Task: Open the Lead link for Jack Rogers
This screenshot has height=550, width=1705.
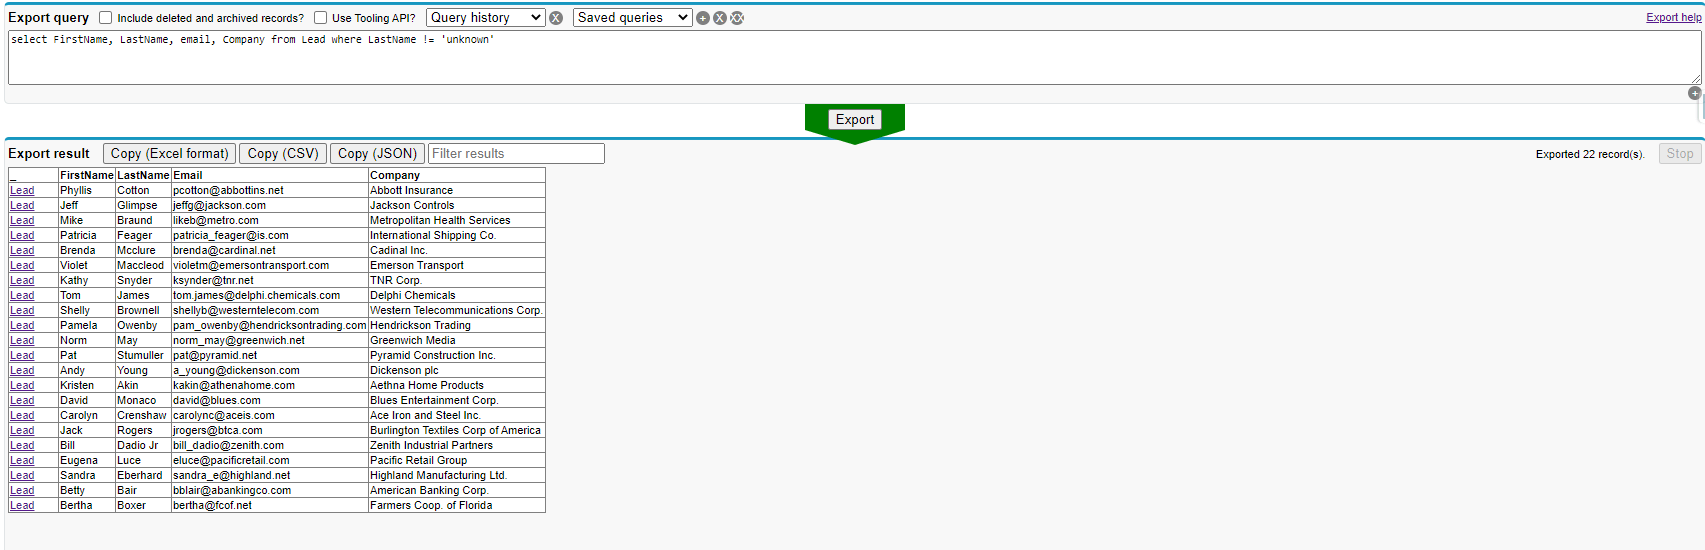Action: 22,431
